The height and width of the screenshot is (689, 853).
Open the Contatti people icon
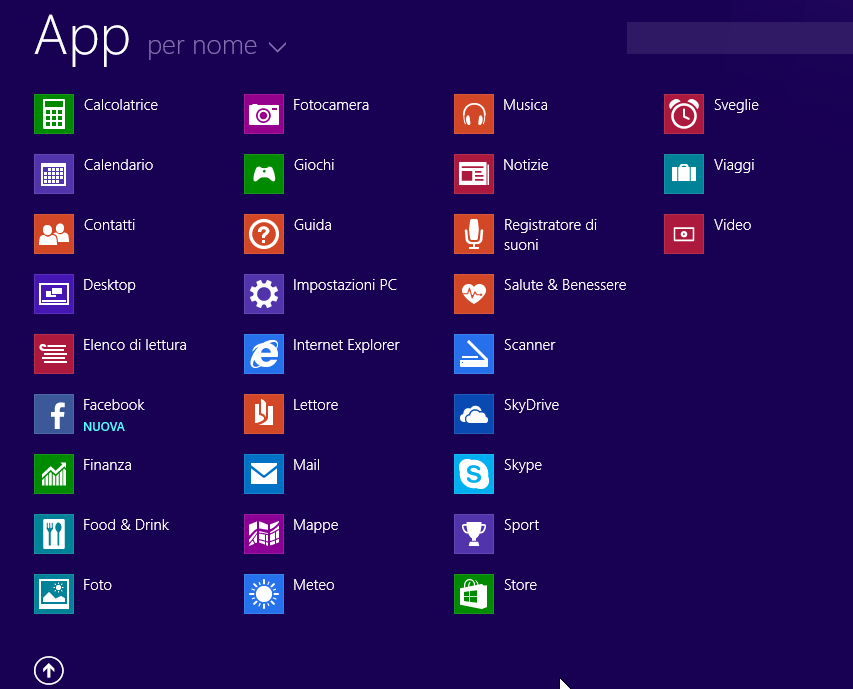click(54, 234)
